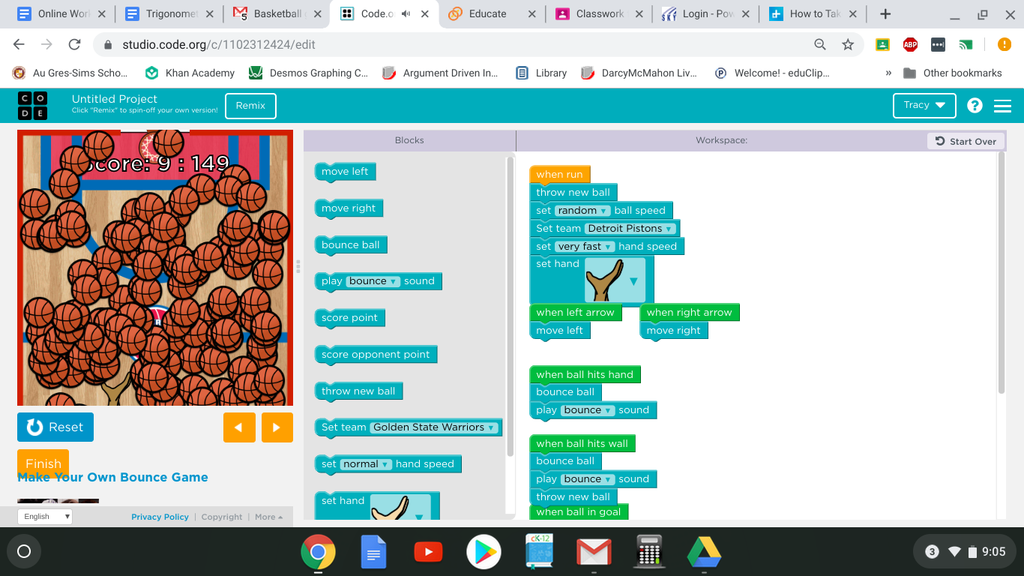Image resolution: width=1024 pixels, height=576 pixels.
Task: Open the very fast hand speed dropdown
Action: 584,247
